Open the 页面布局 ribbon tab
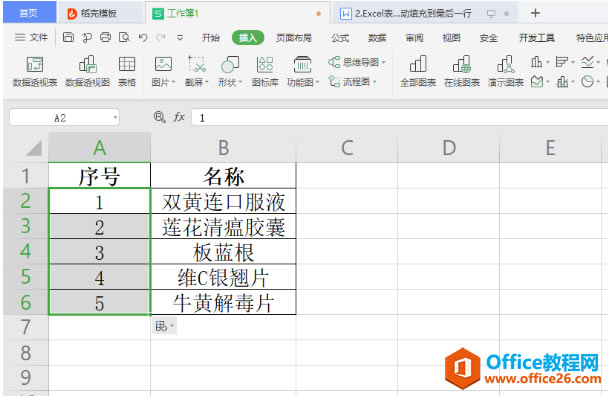The image size is (608, 396). coord(294,38)
